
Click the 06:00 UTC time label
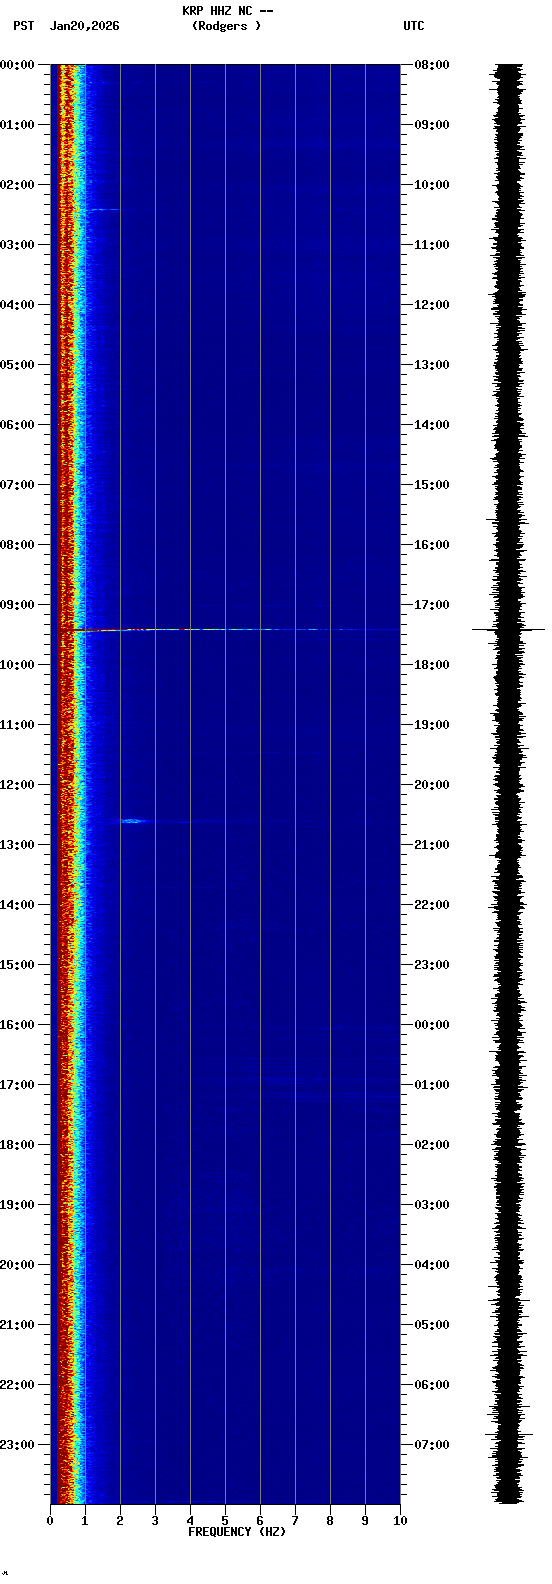click(x=432, y=1385)
